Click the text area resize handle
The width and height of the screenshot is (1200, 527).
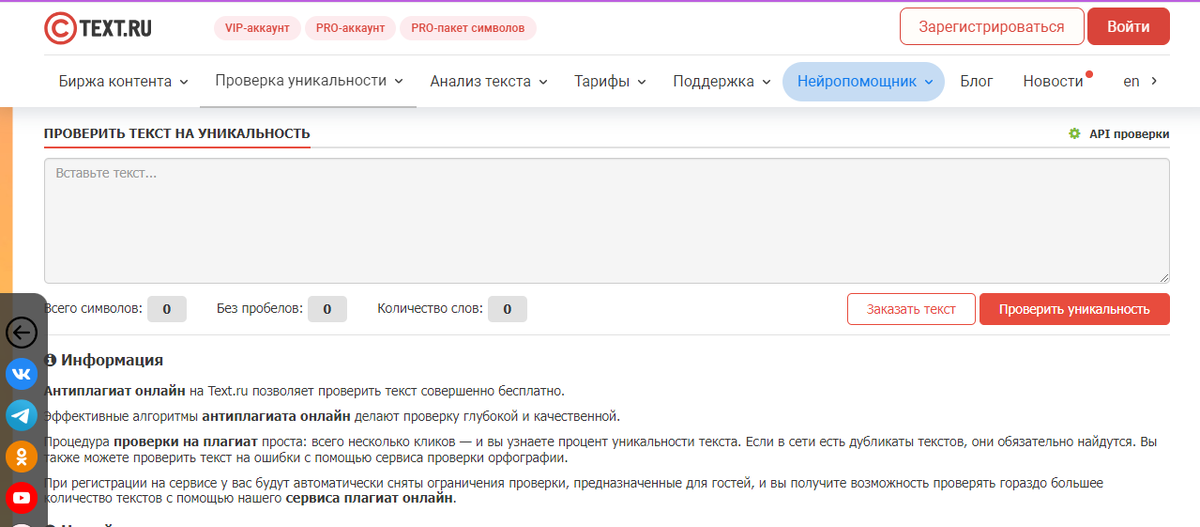coord(1163,277)
